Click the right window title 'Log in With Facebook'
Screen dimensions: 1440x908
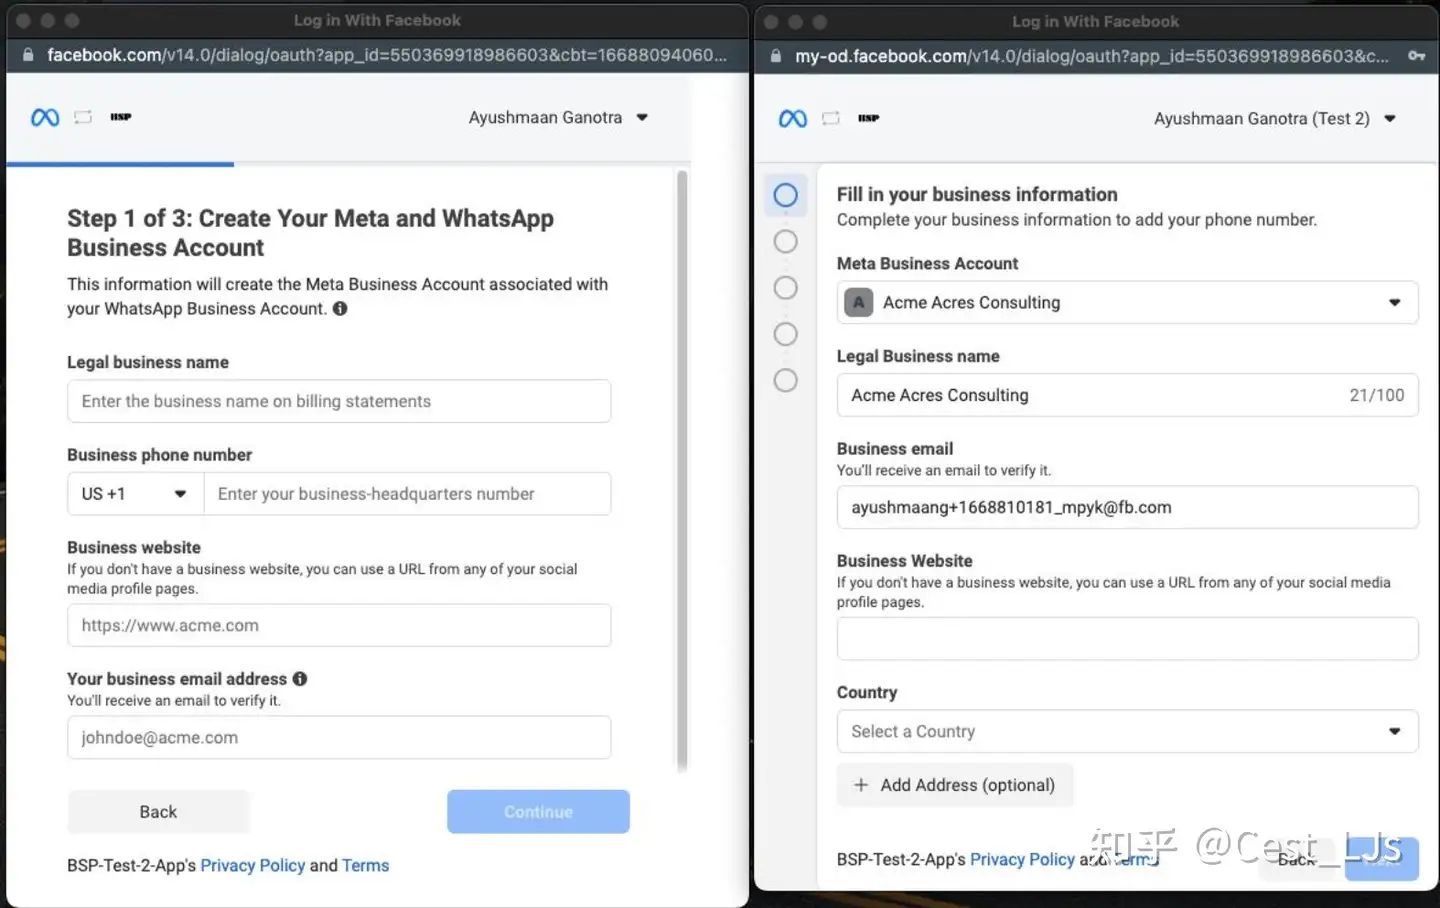pos(1095,21)
